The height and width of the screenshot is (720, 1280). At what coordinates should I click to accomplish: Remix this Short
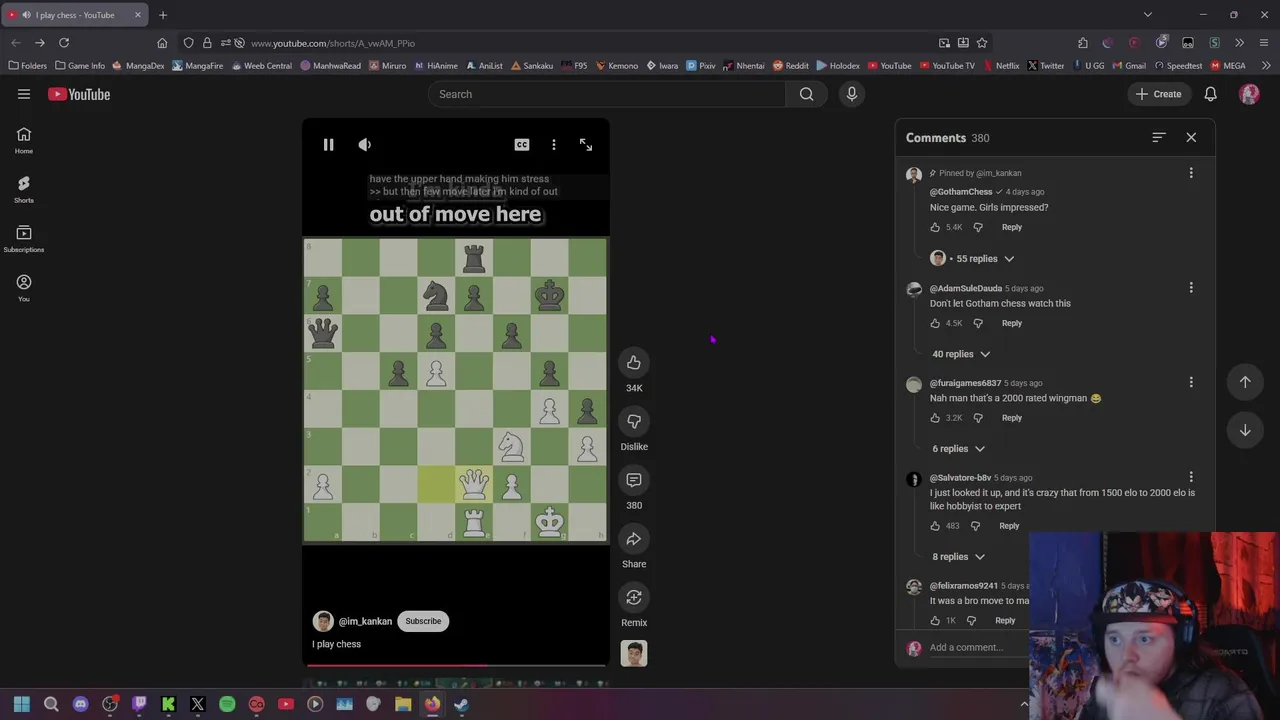634,597
